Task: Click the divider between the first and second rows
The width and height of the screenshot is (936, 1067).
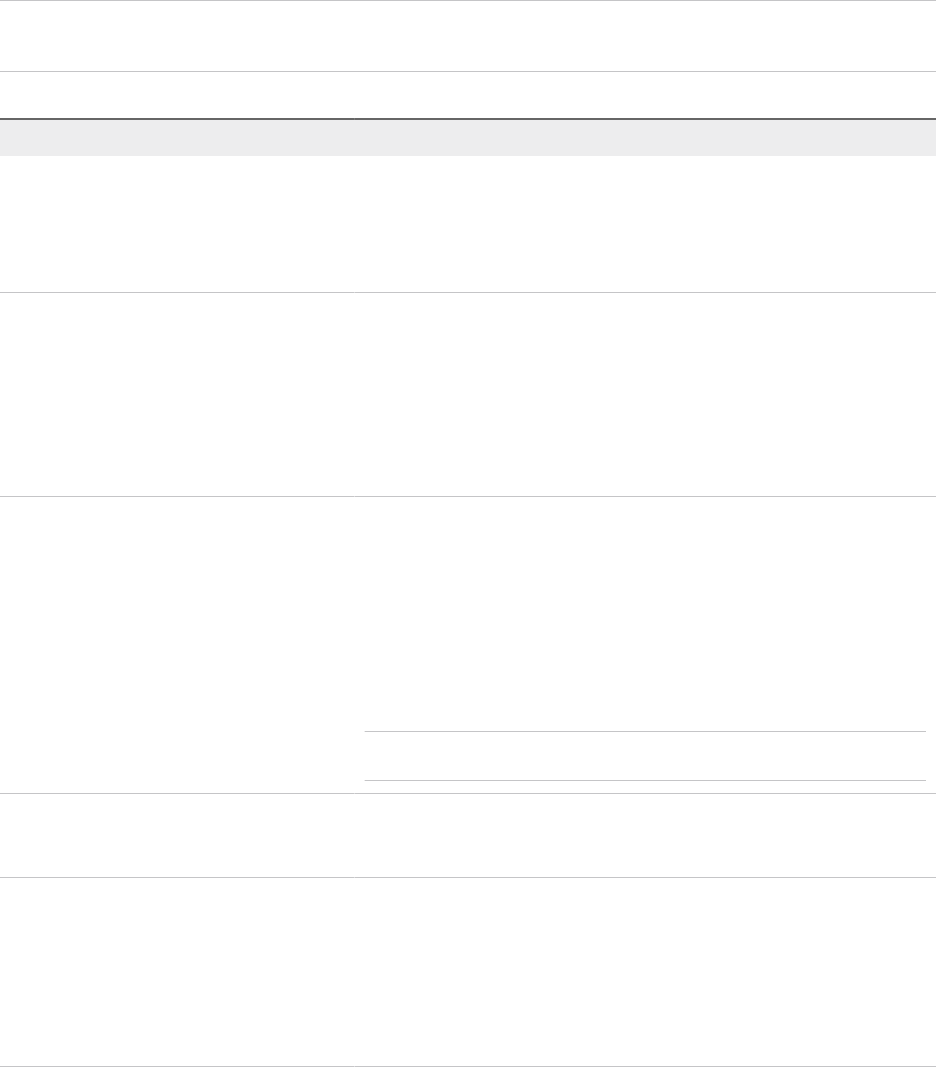Action: pyautogui.click(x=468, y=292)
